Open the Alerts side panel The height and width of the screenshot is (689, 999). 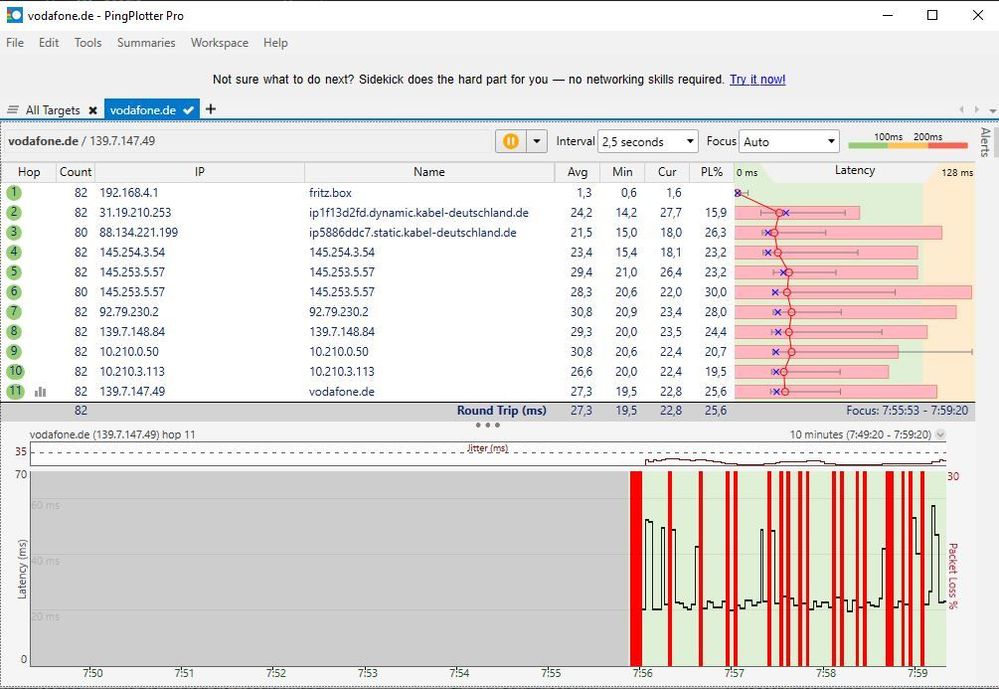click(x=985, y=143)
